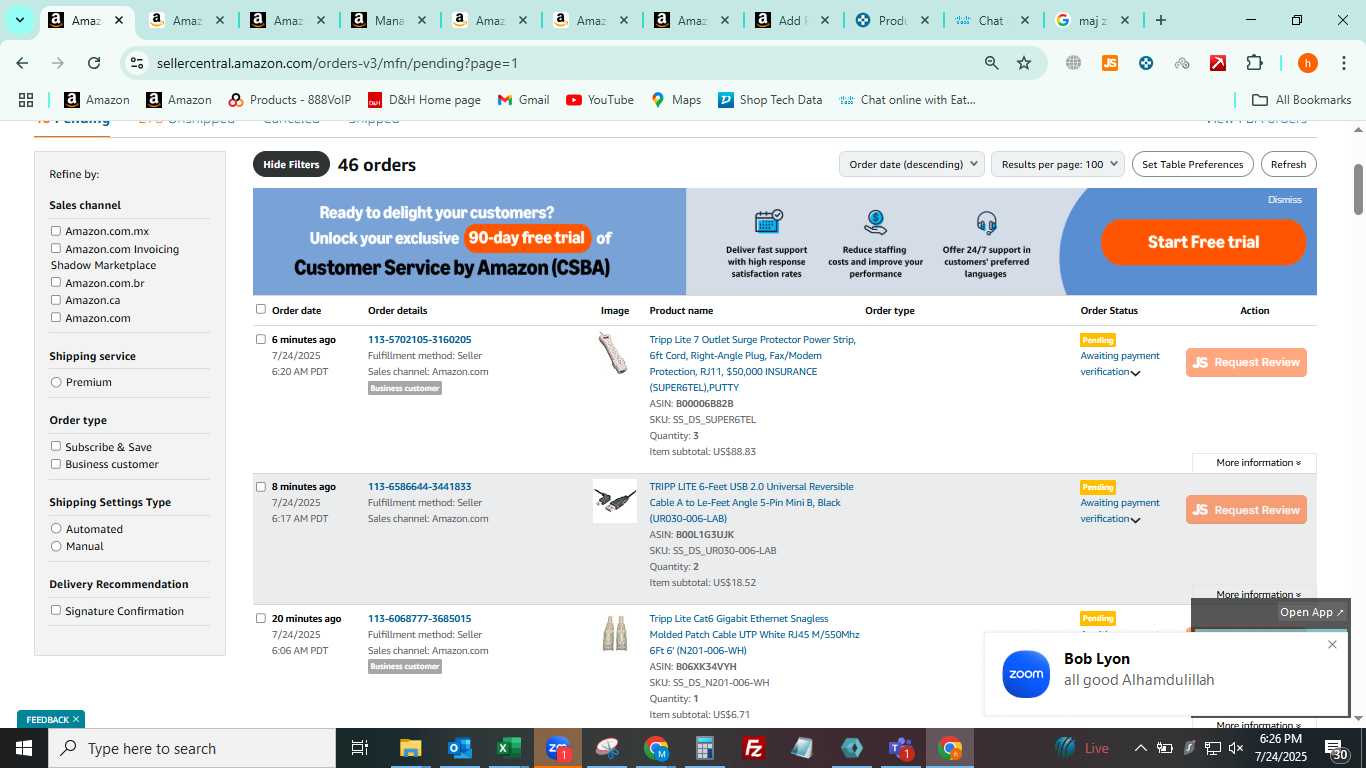Check the Amazon.ca sales channel
This screenshot has height=768, width=1366.
pos(56,299)
